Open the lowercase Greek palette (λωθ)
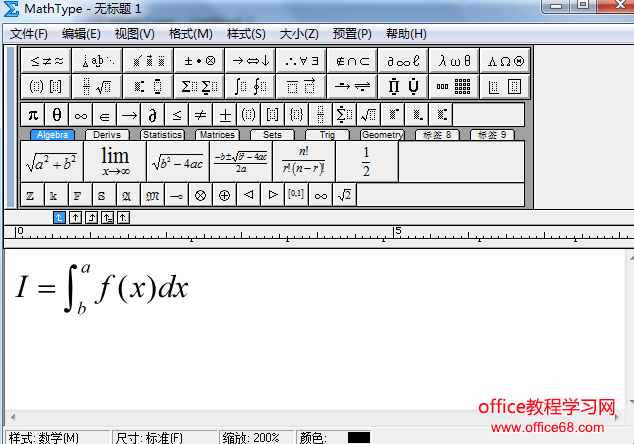The width and height of the screenshot is (634, 444). coord(454,61)
